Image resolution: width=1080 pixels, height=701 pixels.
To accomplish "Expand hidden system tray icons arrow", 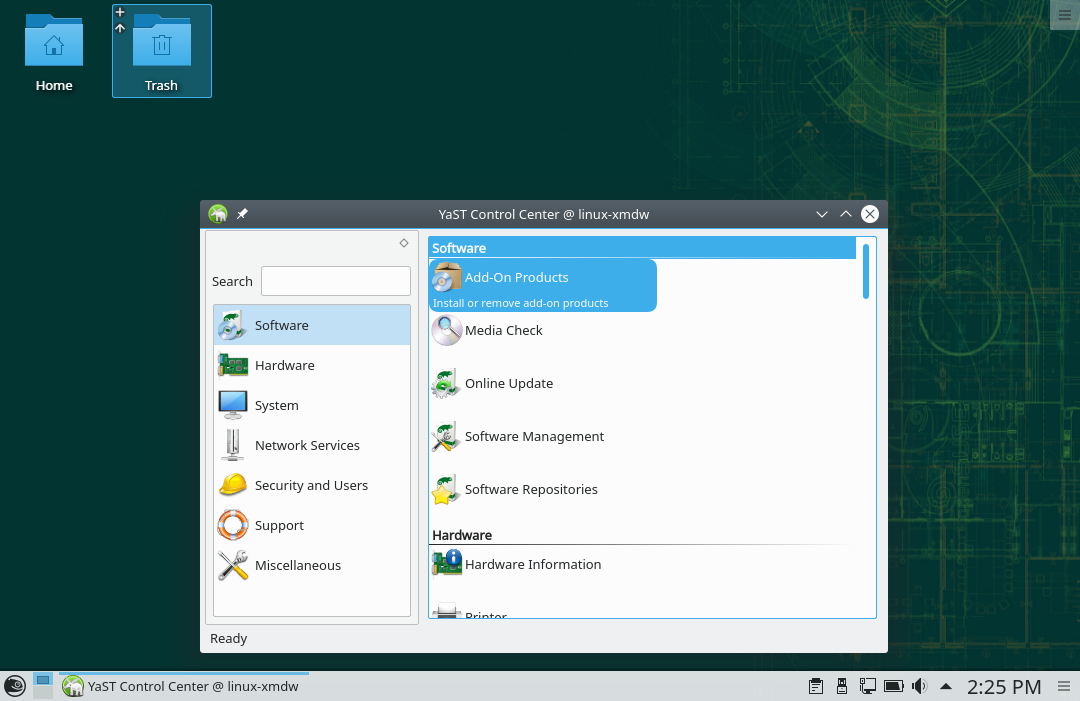I will click(945, 687).
